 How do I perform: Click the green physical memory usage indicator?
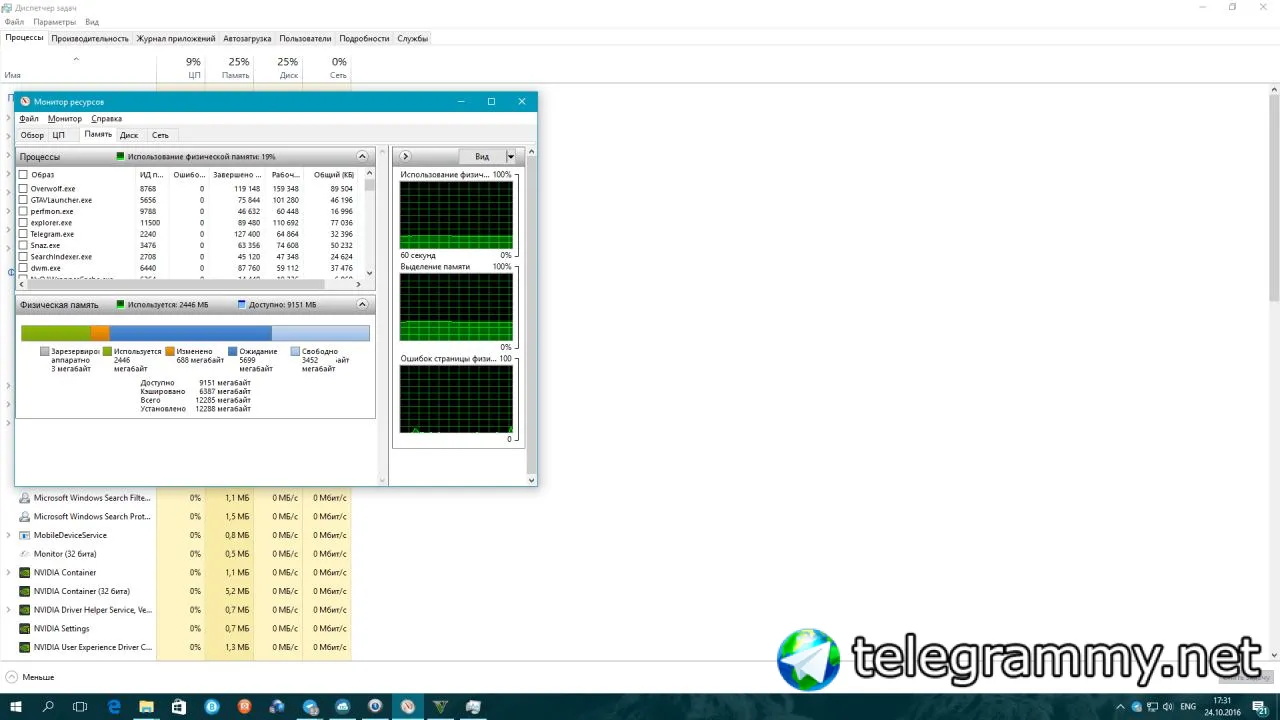(x=121, y=157)
